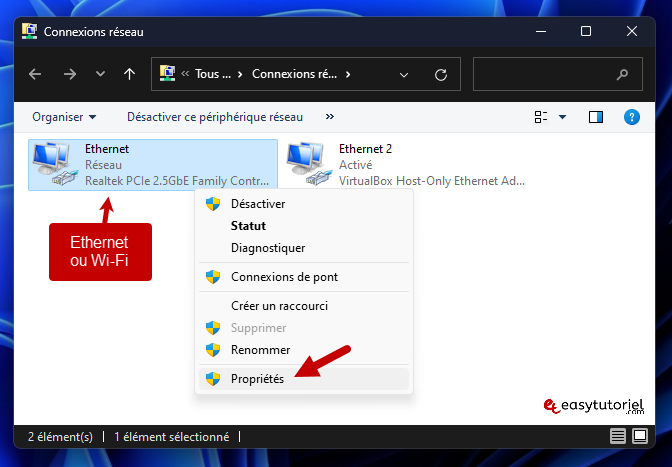
Task: Choose Renommer in the context menu
Action: [x=304, y=350]
